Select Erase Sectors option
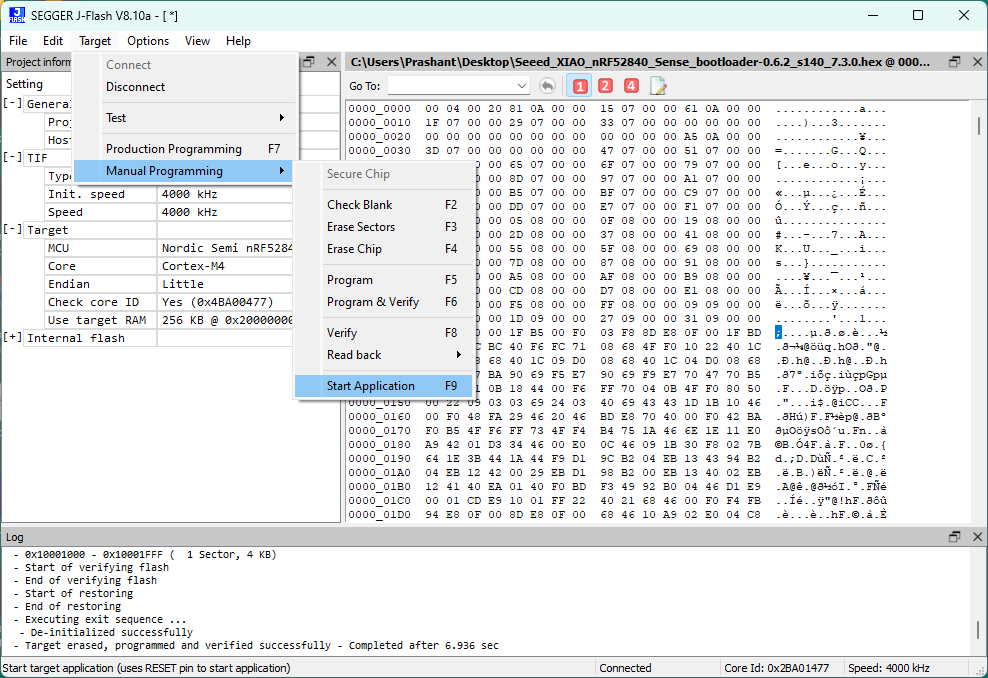The width and height of the screenshot is (988, 678). coord(383,227)
